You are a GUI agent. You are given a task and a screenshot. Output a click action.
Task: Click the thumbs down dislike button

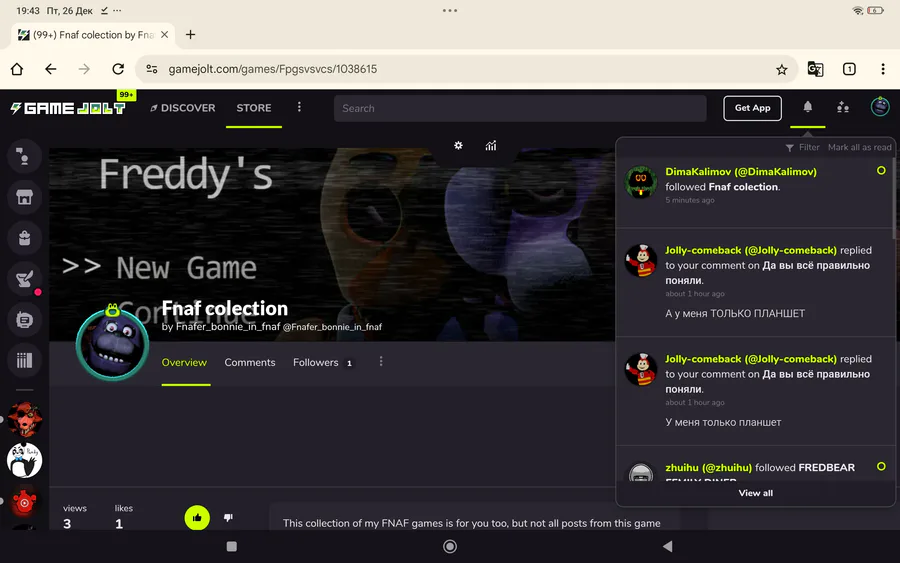point(228,518)
